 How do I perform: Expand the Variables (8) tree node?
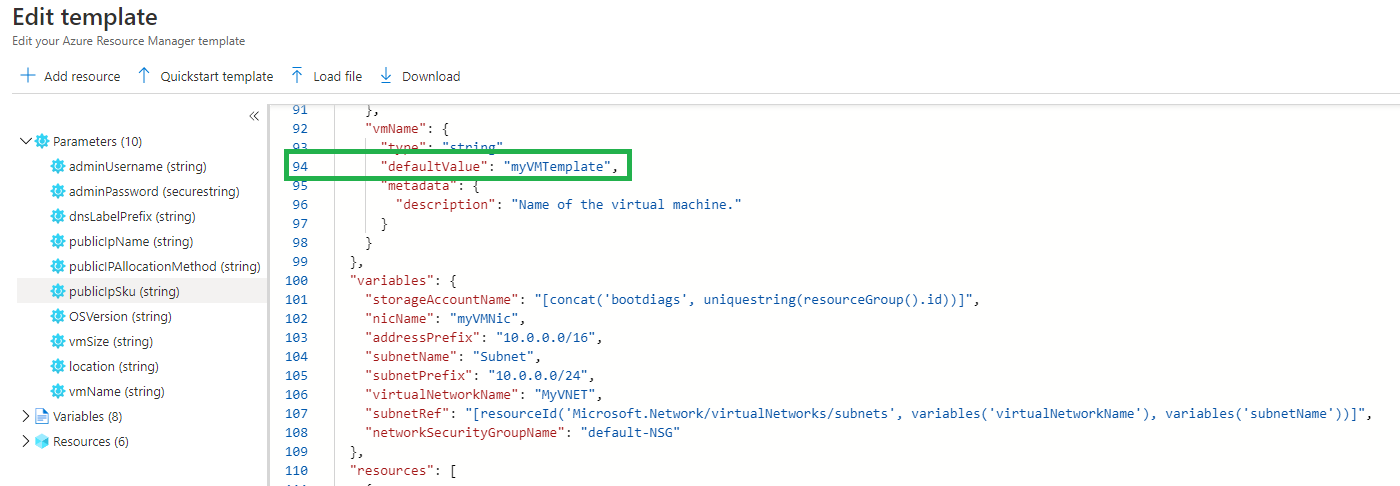[x=25, y=417]
